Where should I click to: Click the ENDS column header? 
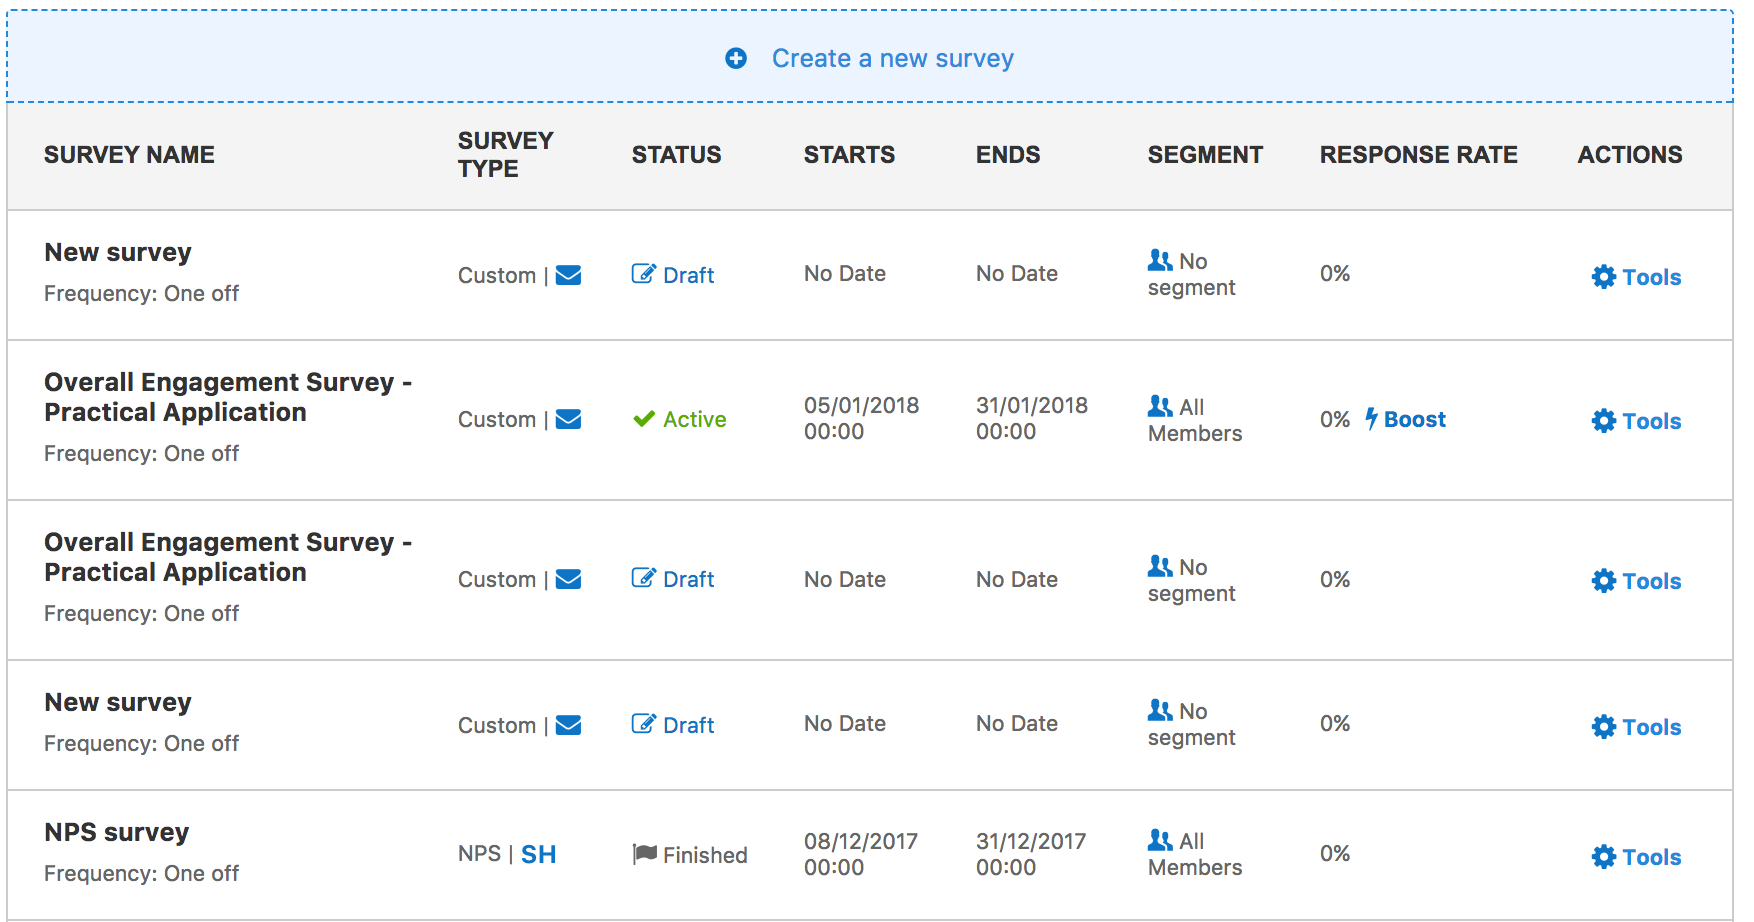coord(1008,155)
